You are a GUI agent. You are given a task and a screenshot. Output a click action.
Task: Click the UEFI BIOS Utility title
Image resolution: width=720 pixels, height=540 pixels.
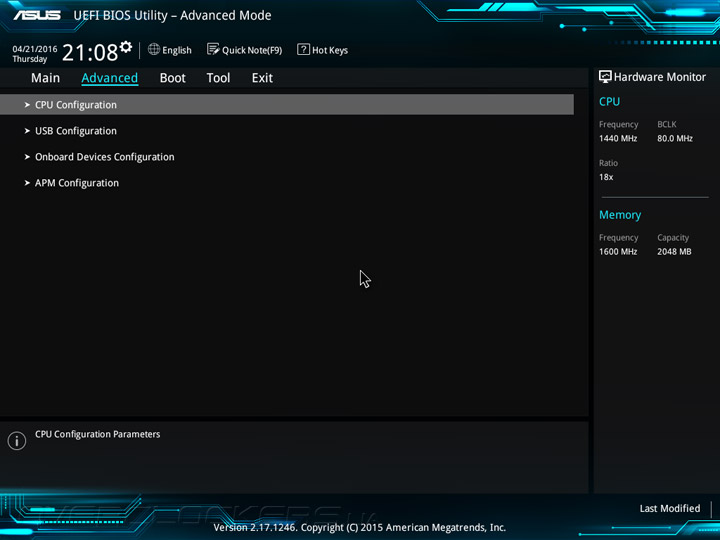172,16
